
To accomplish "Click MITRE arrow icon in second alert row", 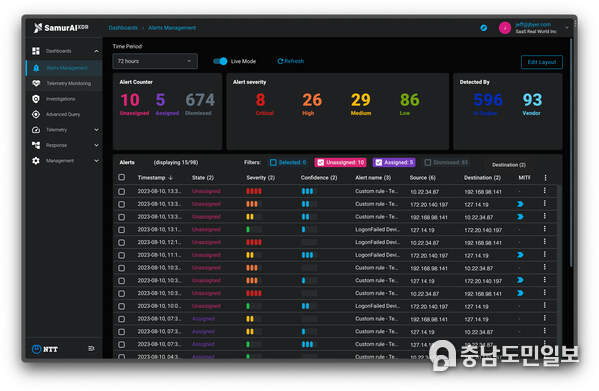I will click(x=520, y=204).
